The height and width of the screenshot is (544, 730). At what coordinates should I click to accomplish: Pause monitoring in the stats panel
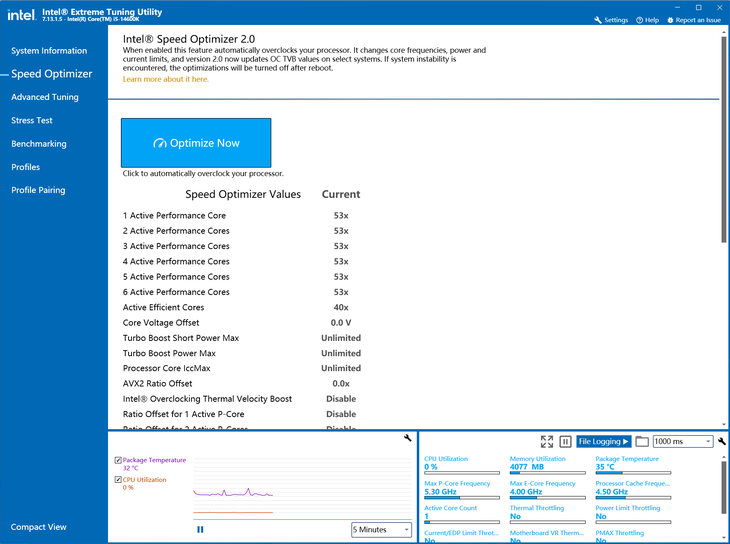pos(565,441)
